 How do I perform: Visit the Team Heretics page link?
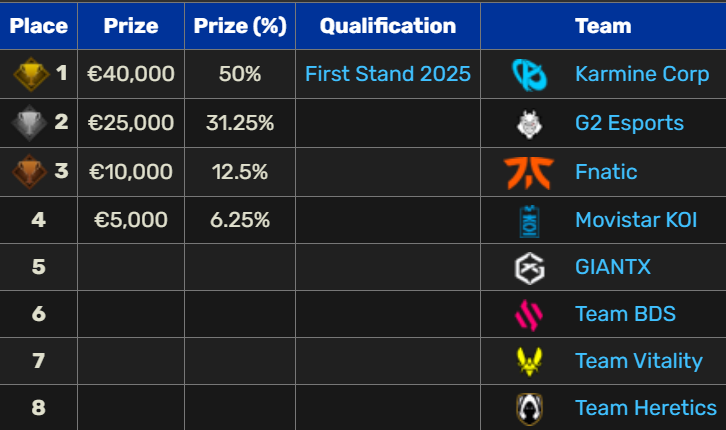click(646, 408)
